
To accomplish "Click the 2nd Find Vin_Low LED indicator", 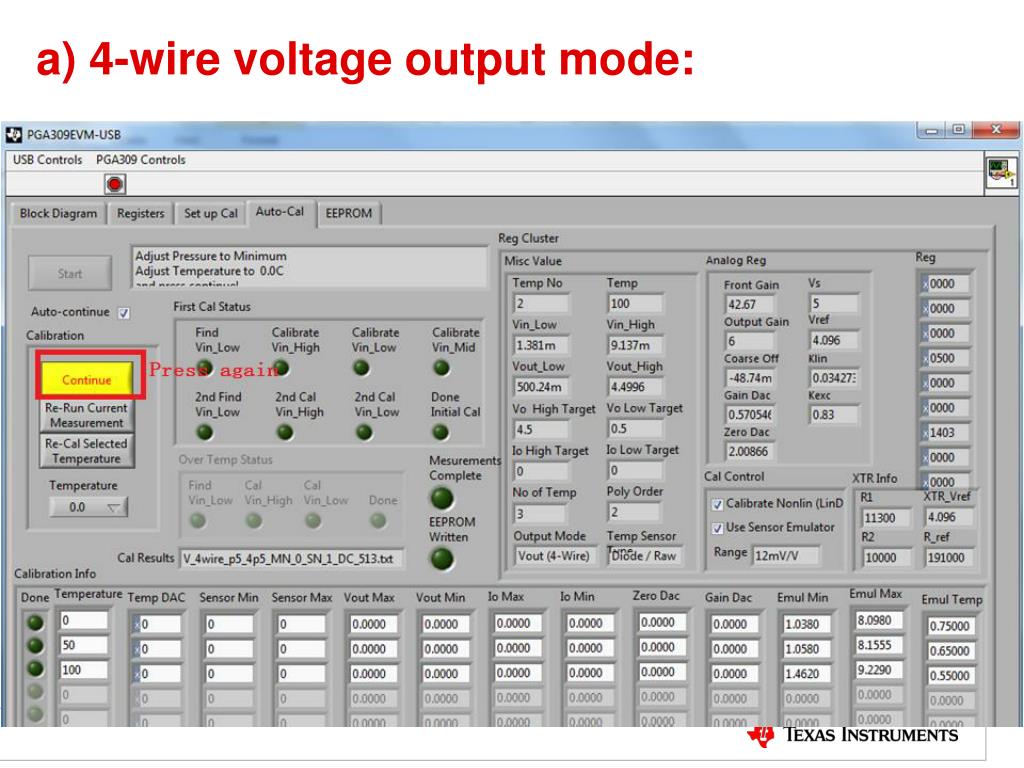I will pos(204,432).
